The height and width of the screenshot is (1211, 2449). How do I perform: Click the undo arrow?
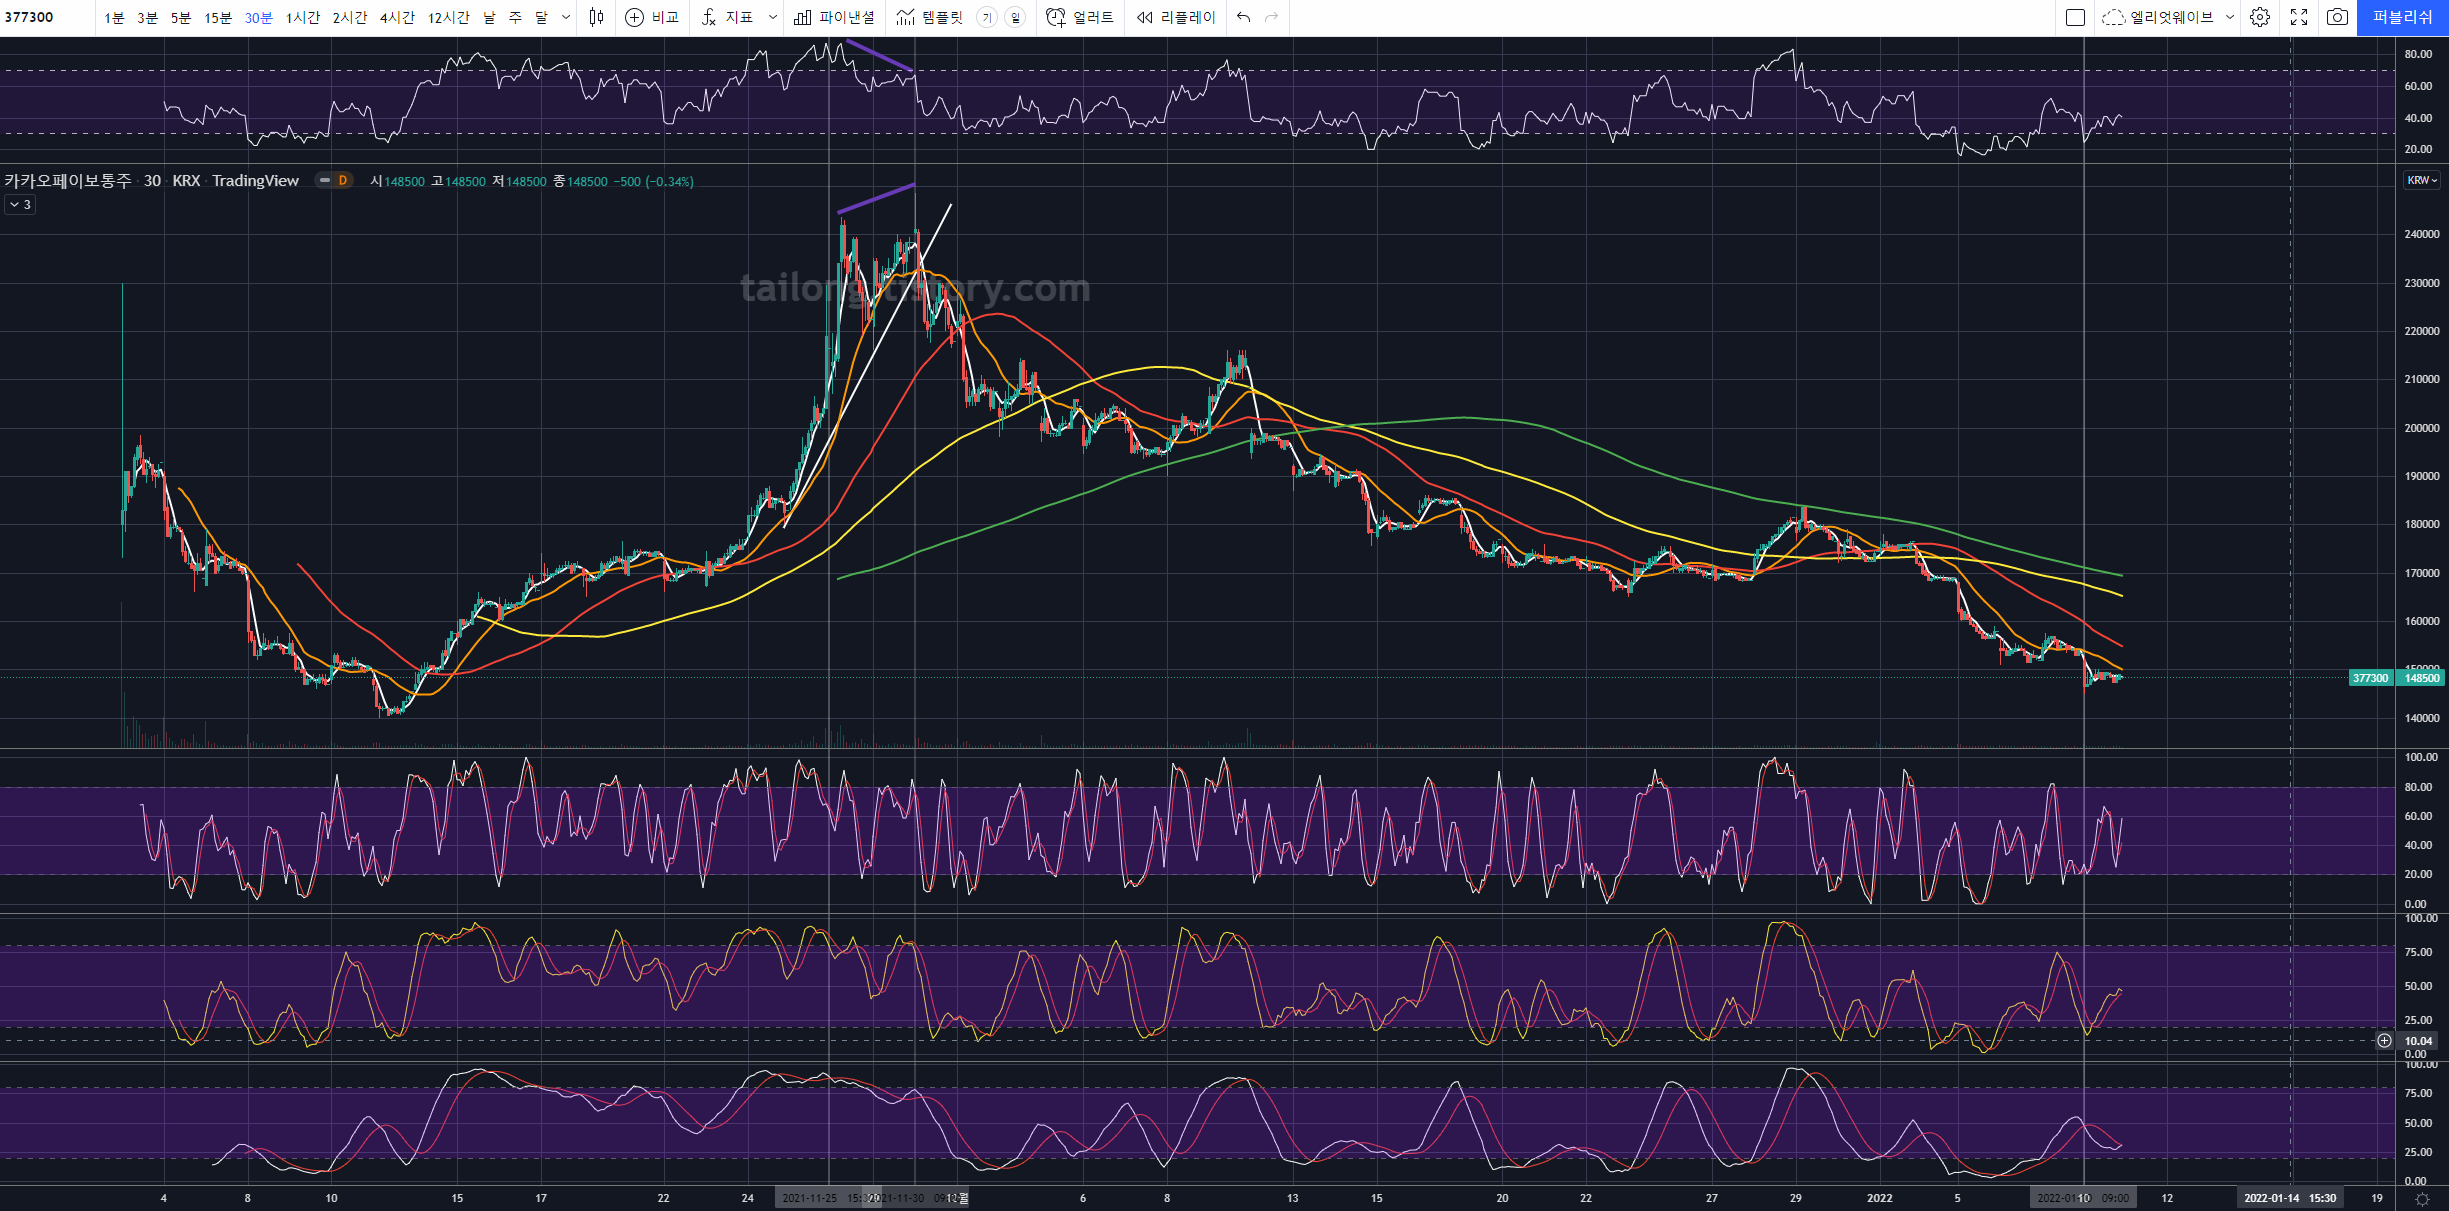1243,17
